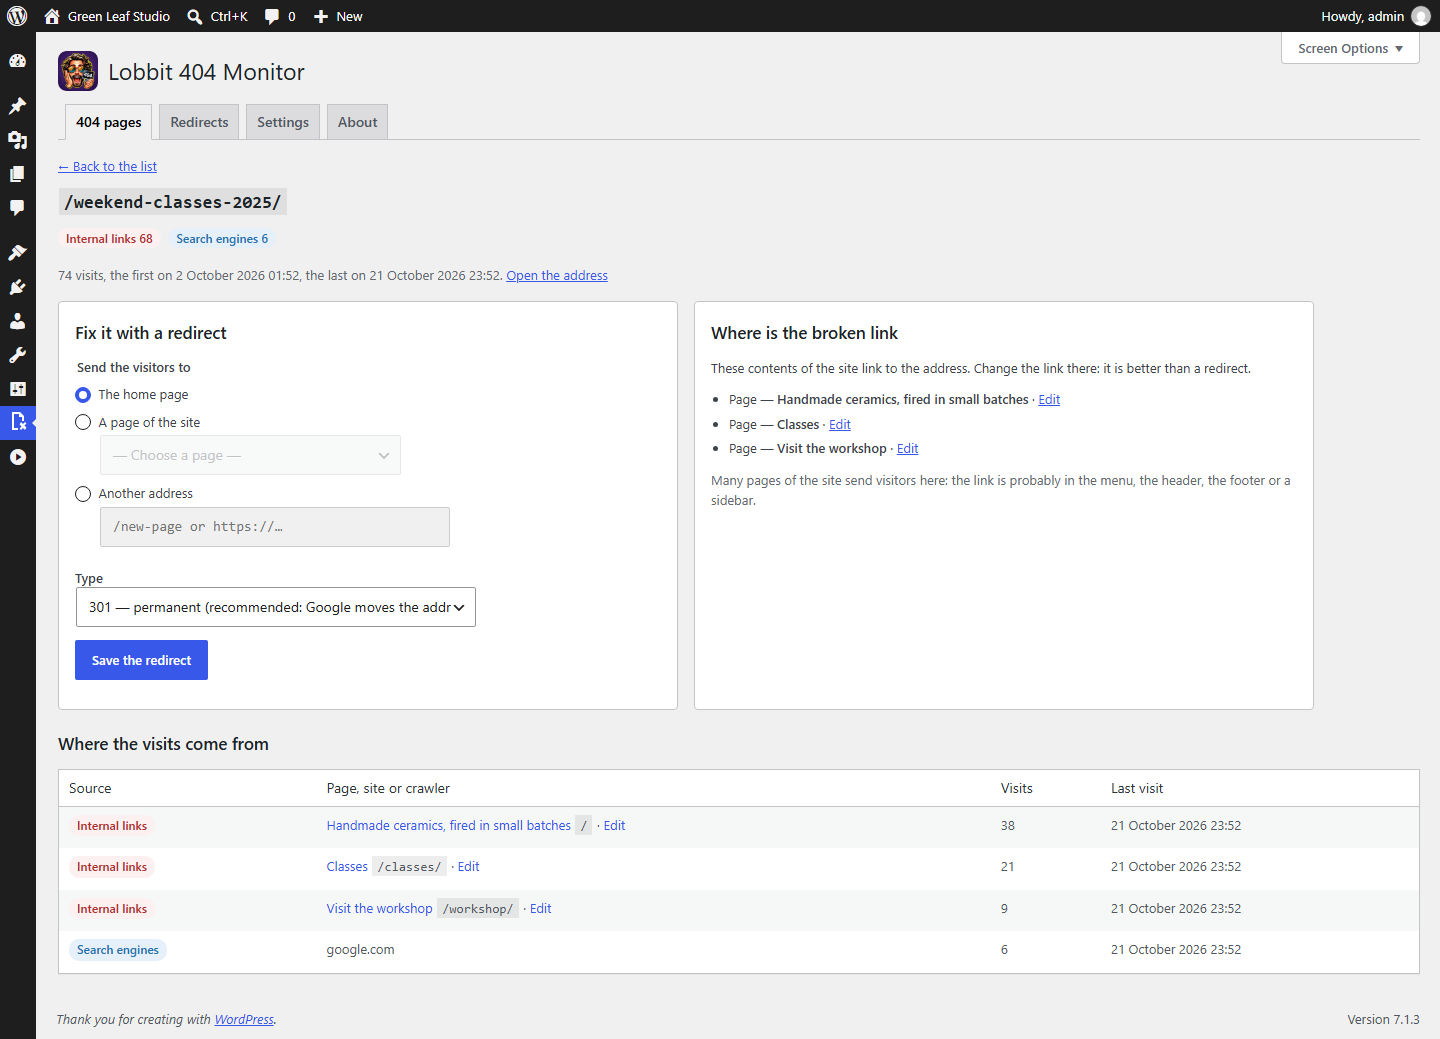Screen dimensions: 1440x1039
Task: Click the 'Open the address' link
Action: click(557, 276)
